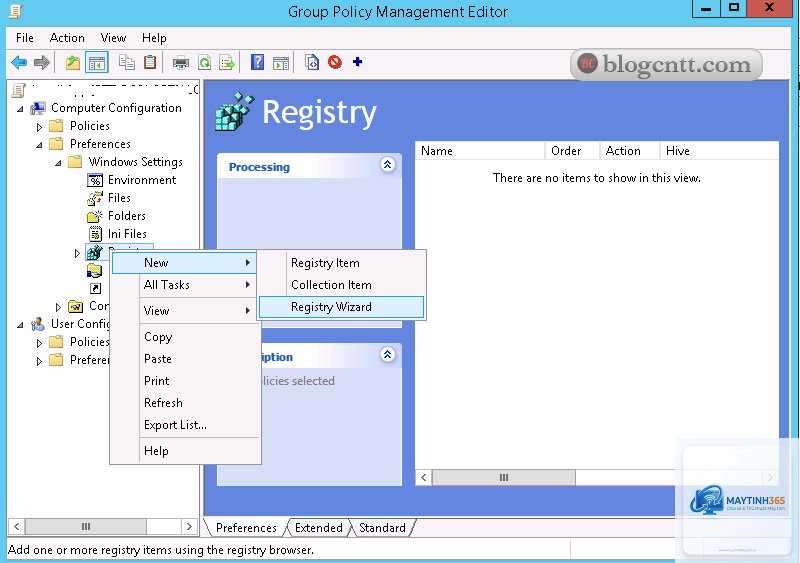Select Copy in the context menu

(186, 337)
